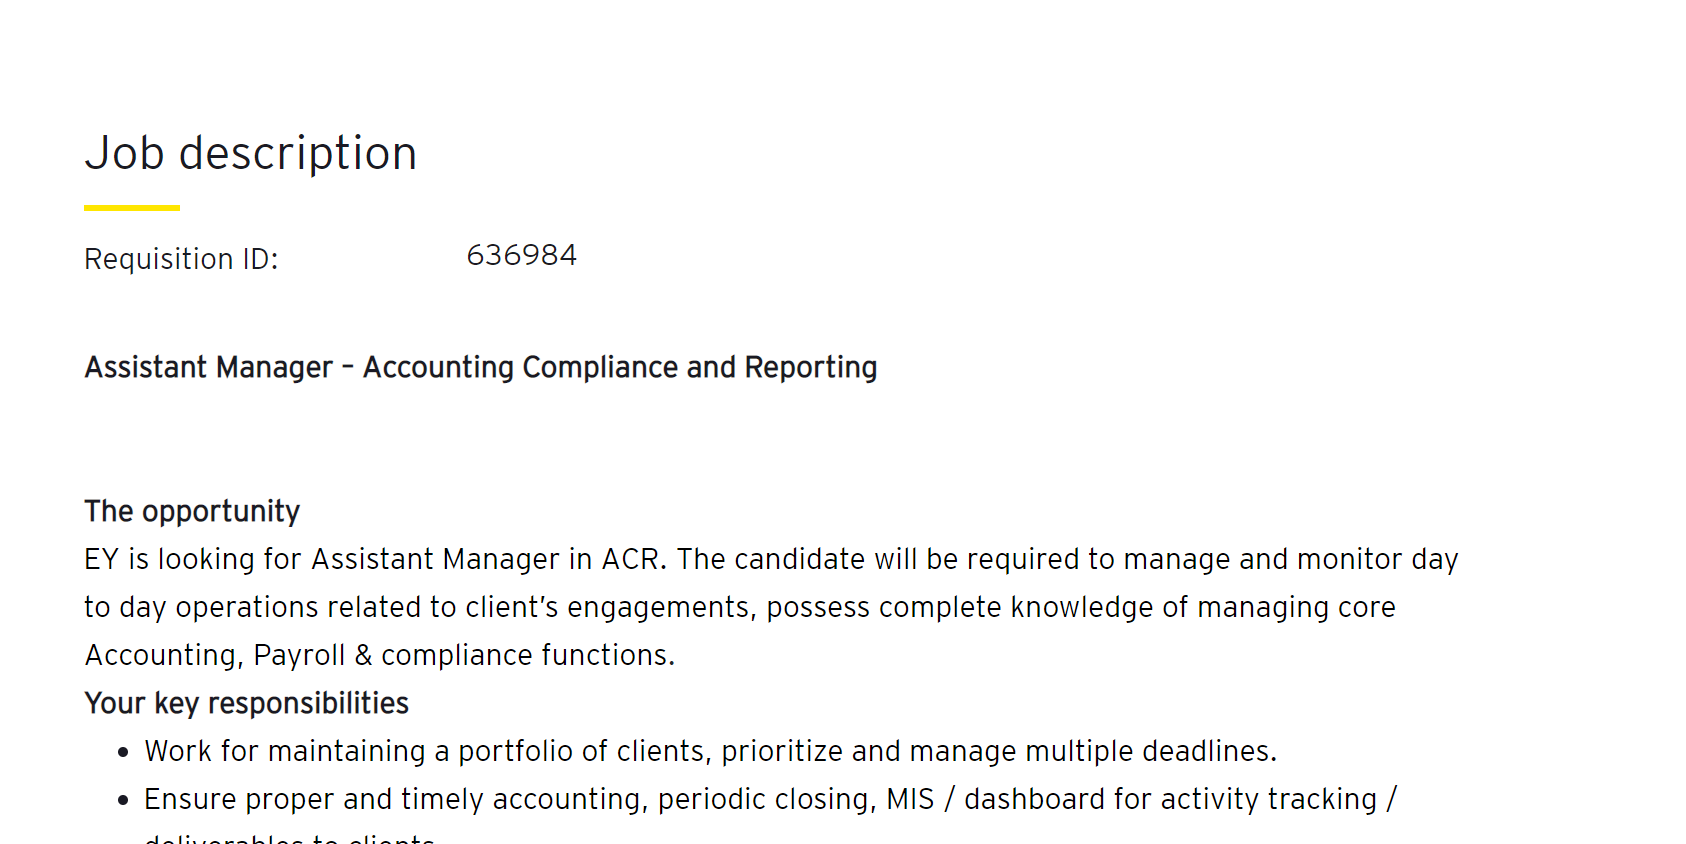Screen dimensions: 1686x844
Task: Click the phrase dashboard for activity tracking
Action: pyautogui.click(x=1170, y=800)
